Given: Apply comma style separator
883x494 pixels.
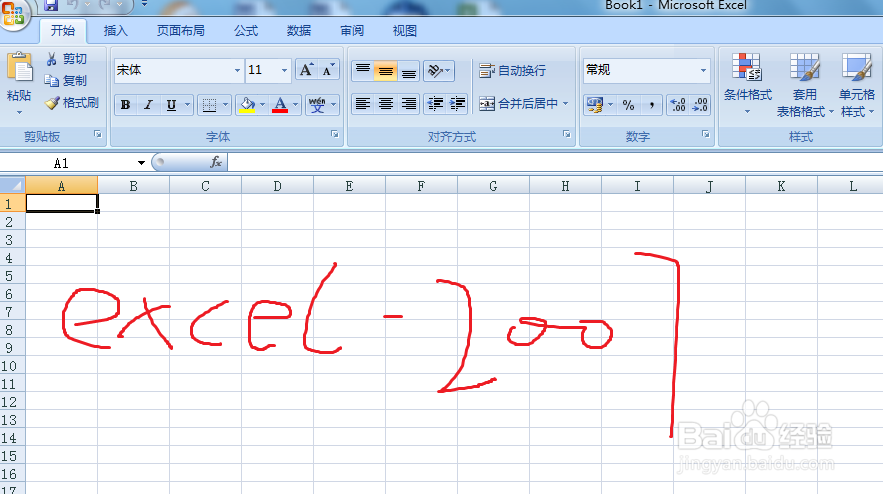Looking at the screenshot, I should pyautogui.click(x=652, y=105).
